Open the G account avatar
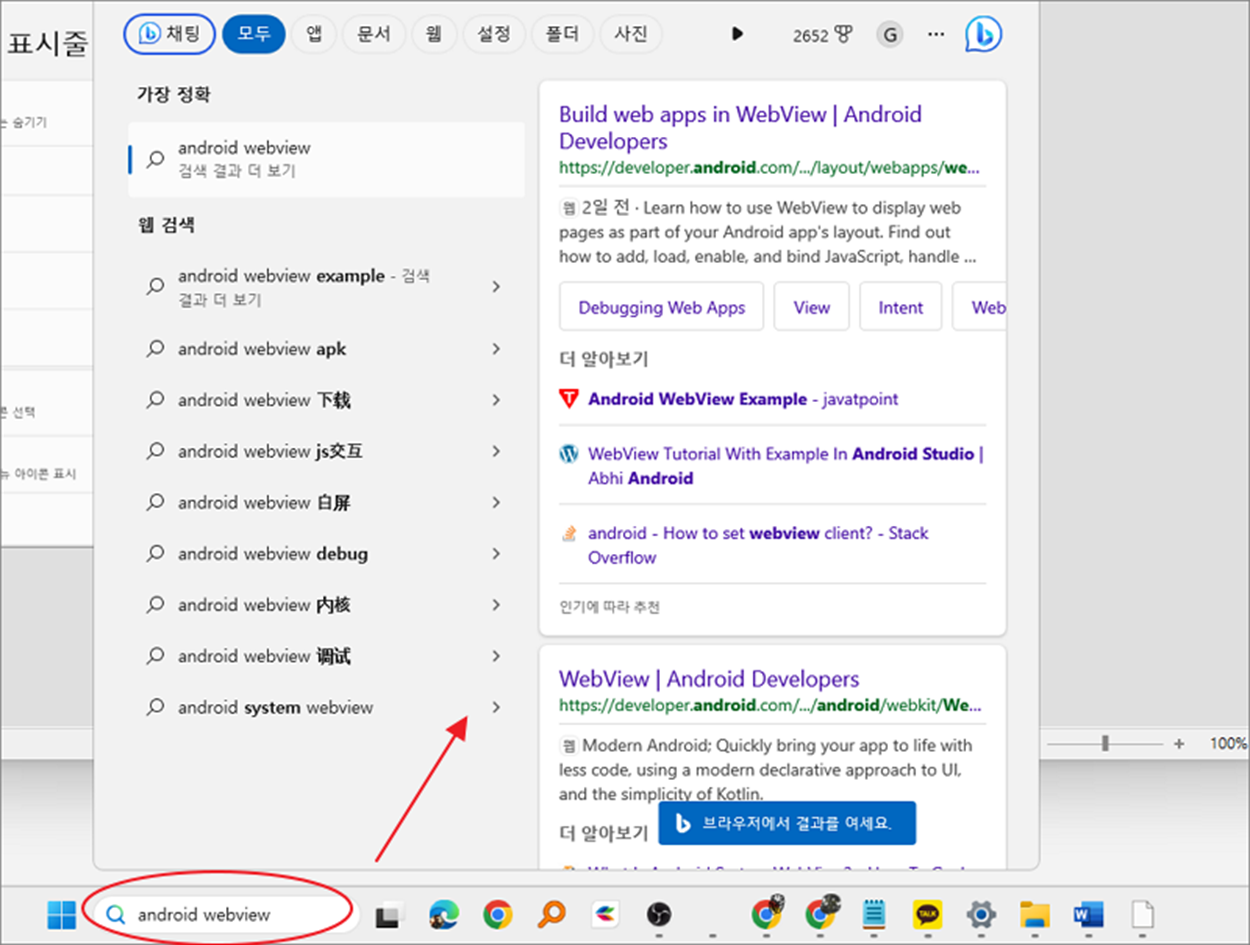The height and width of the screenshot is (945, 1250). pyautogui.click(x=889, y=35)
